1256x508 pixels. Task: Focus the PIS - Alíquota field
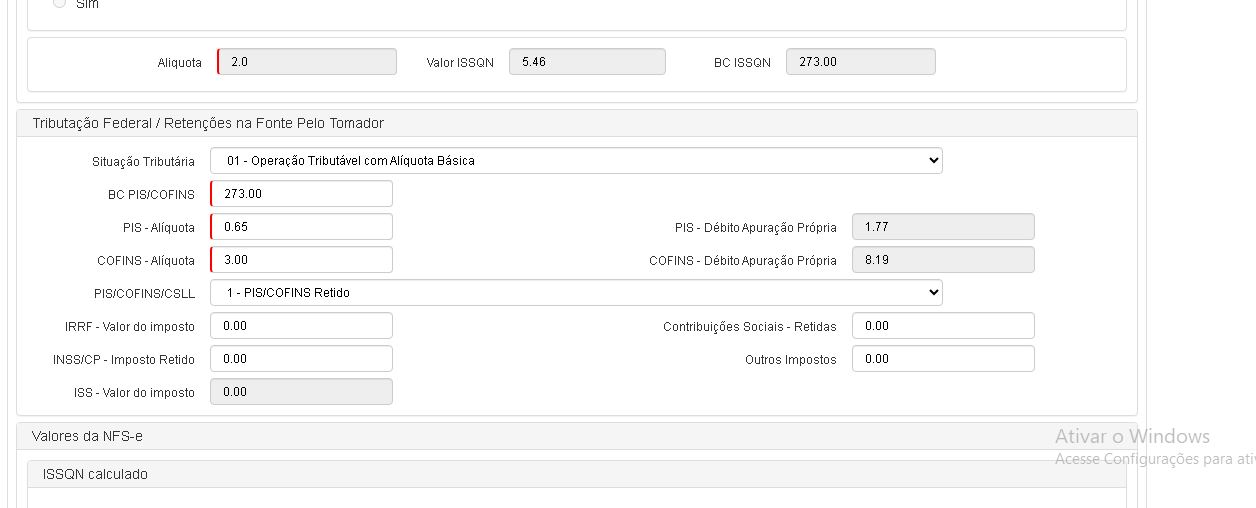pos(302,227)
